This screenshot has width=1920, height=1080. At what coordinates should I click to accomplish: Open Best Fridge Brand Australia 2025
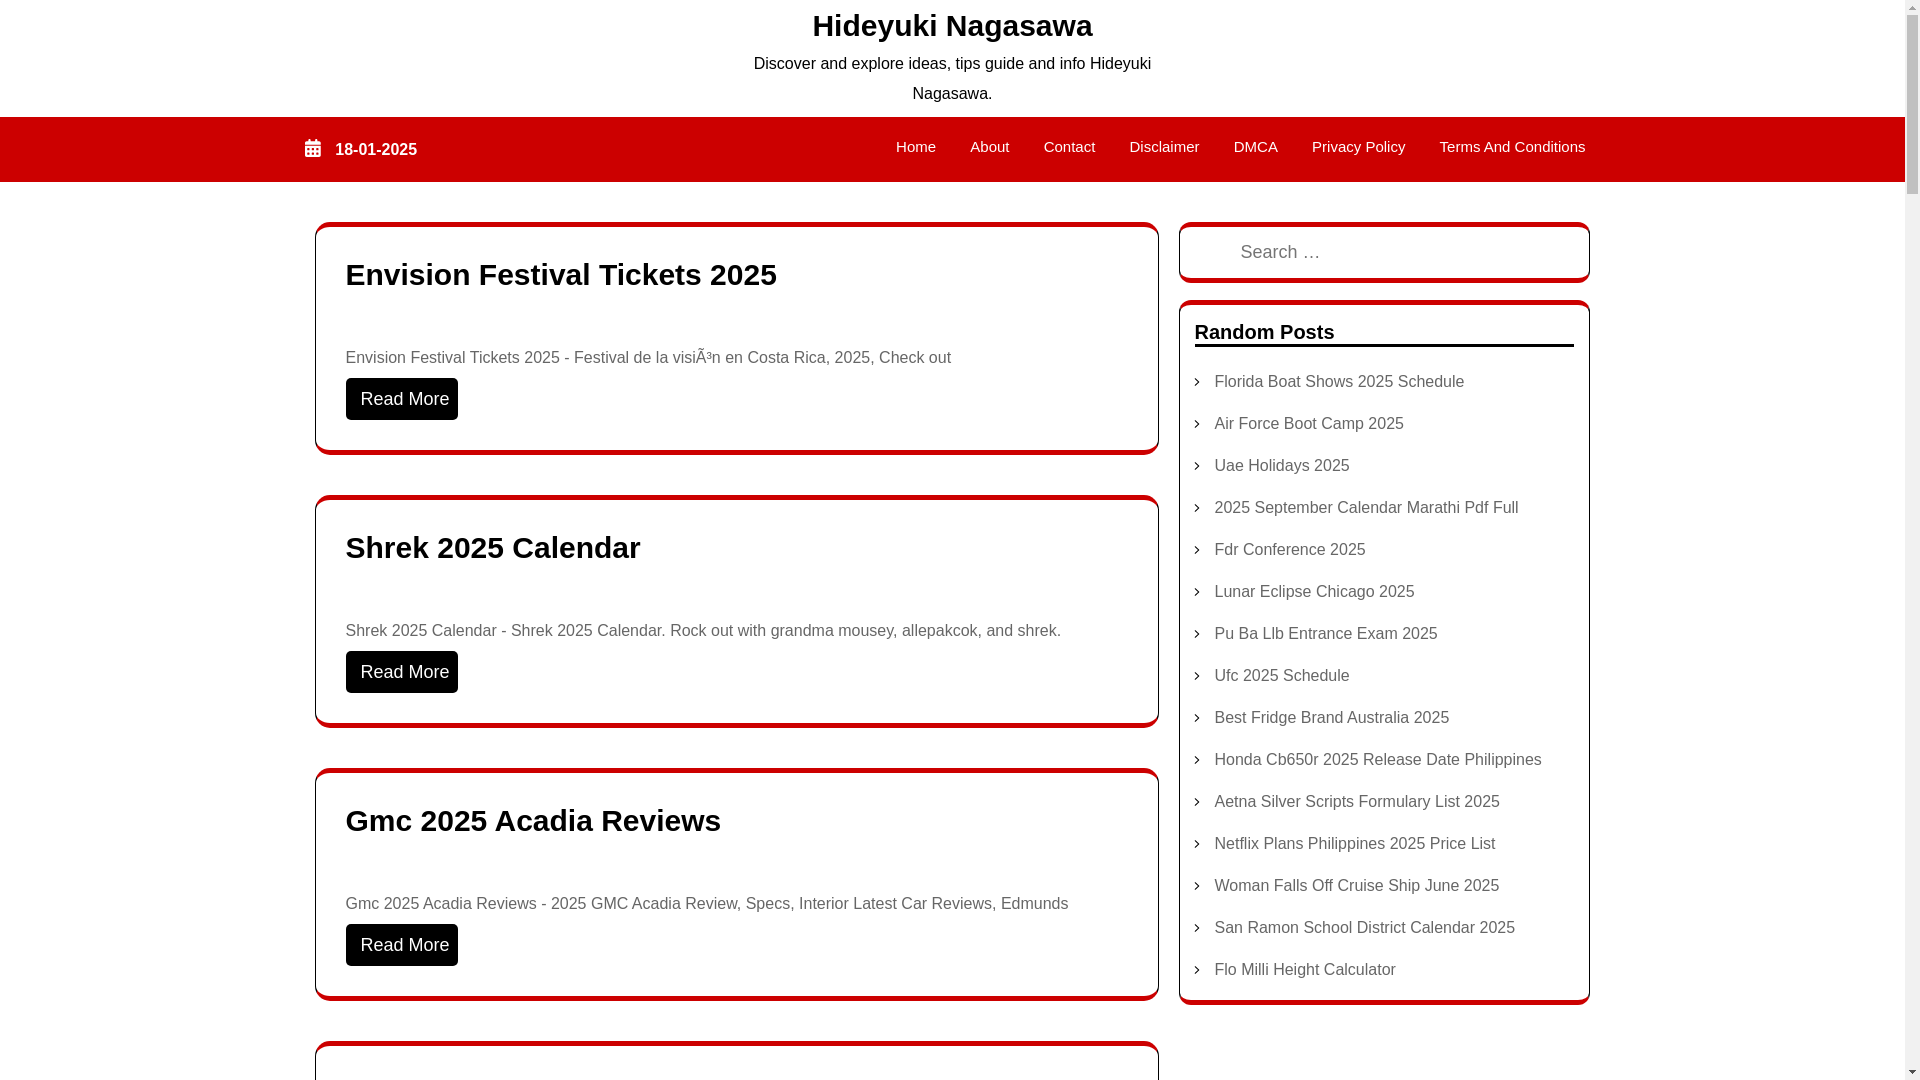[x=1331, y=718]
